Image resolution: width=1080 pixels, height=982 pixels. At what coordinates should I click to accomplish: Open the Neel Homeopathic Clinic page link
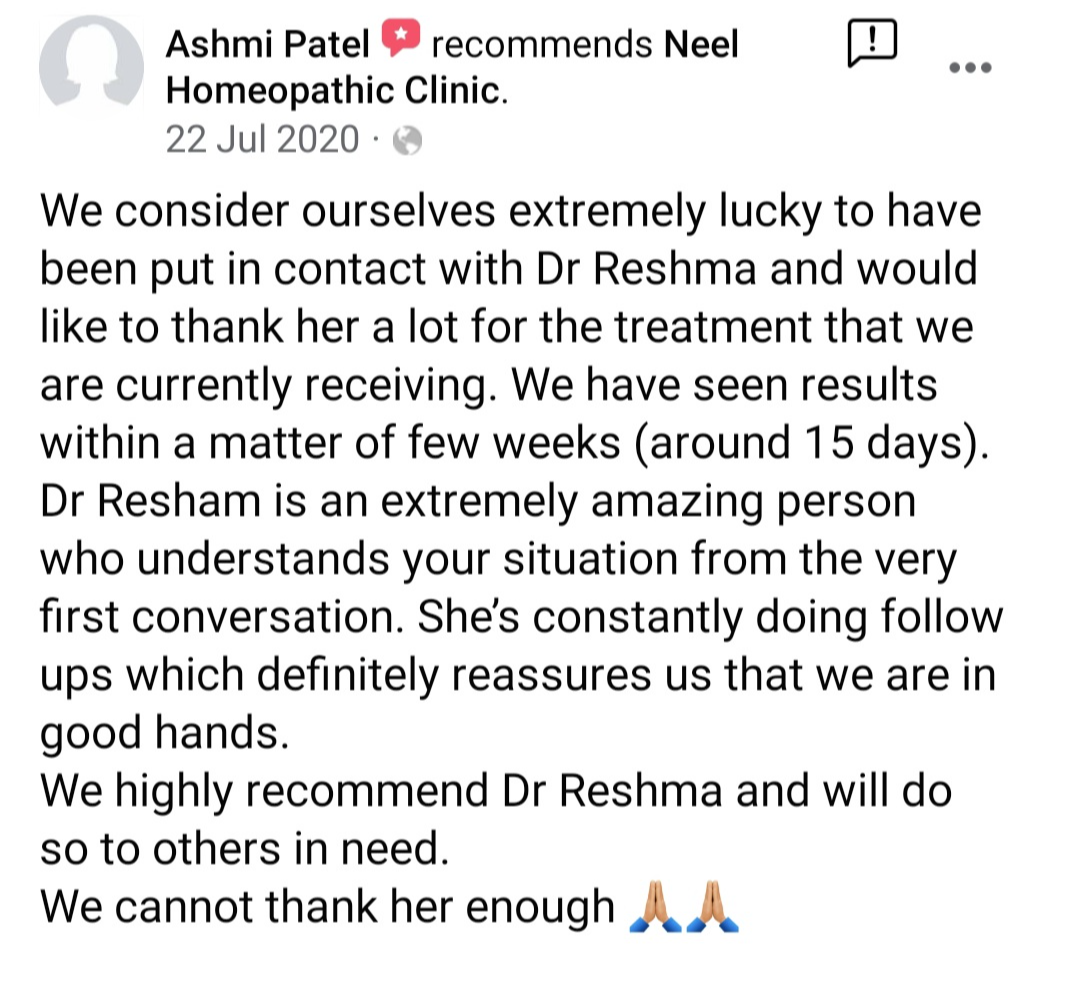tap(701, 44)
